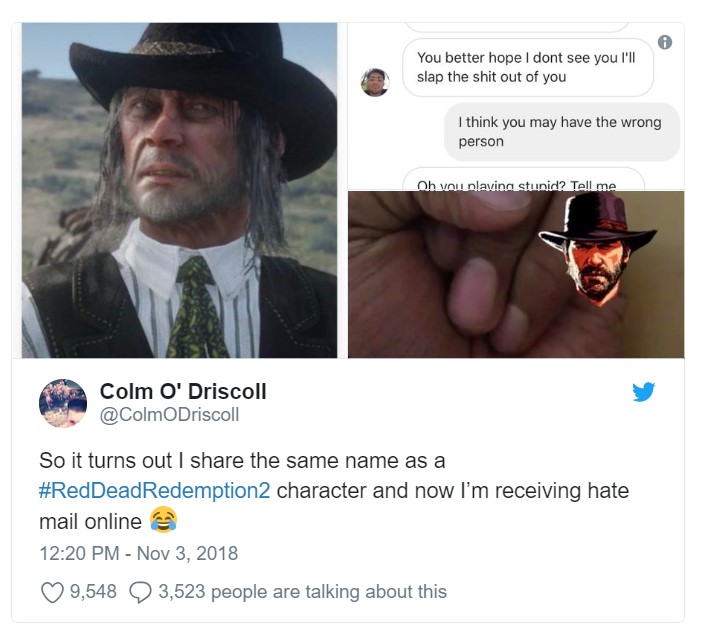Image resolution: width=707 pixels, height=637 pixels.
Task: Click the sender's avatar in the chat screenshot
Action: tap(375, 82)
